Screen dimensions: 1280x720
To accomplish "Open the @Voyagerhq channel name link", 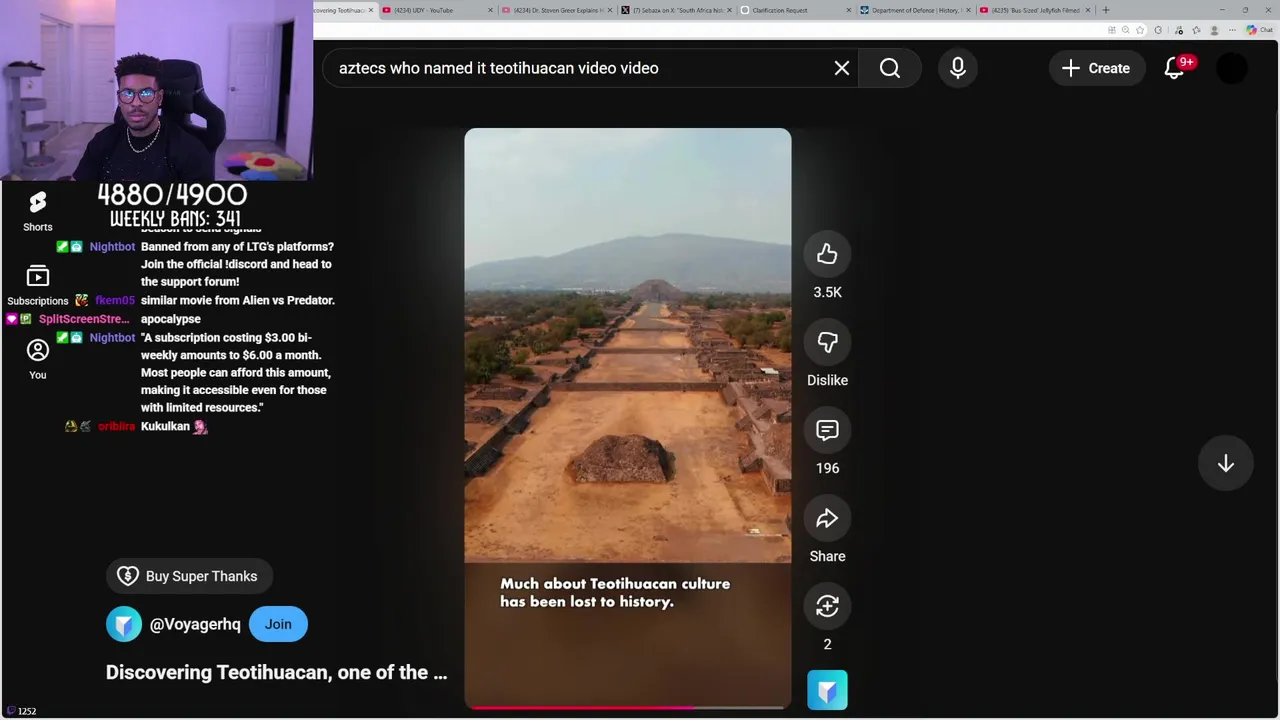I will point(195,624).
